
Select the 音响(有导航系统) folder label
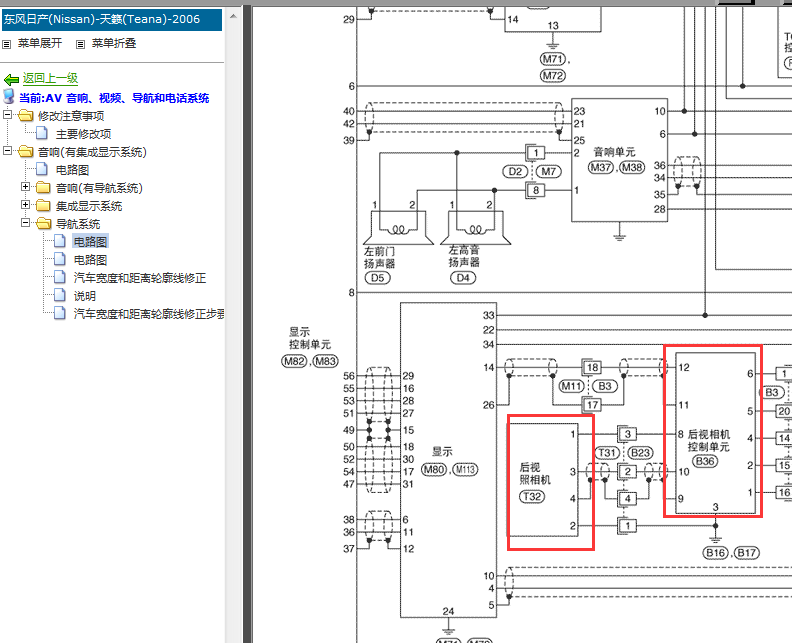(99, 188)
